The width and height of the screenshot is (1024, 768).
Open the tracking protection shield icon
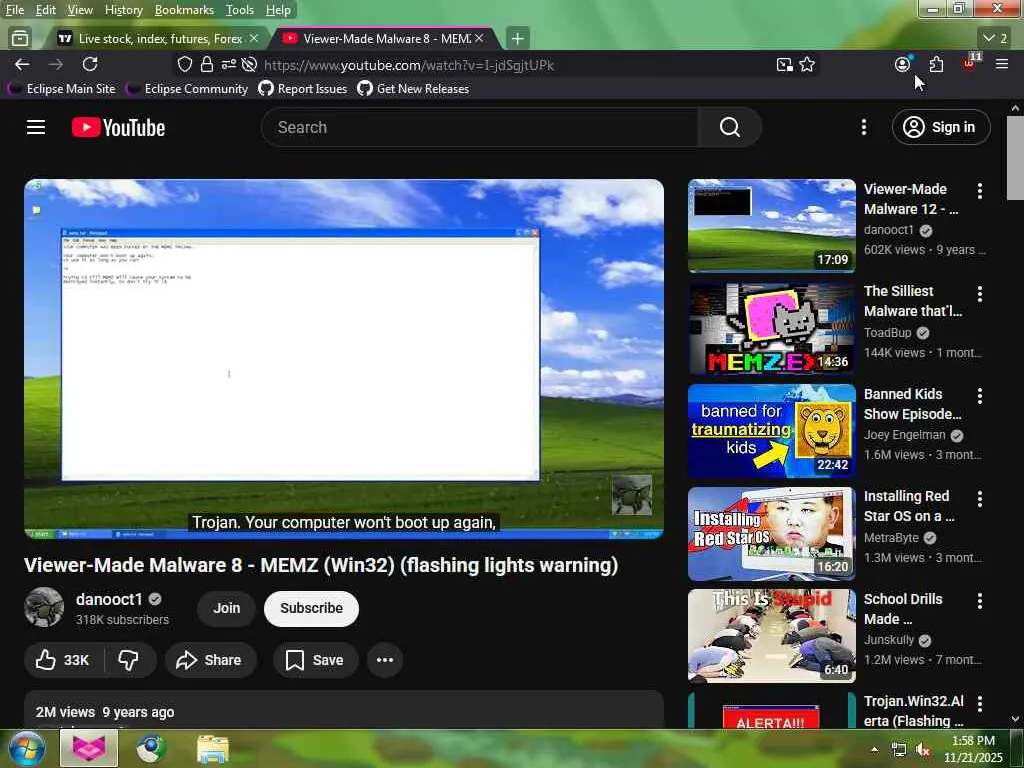click(x=185, y=64)
